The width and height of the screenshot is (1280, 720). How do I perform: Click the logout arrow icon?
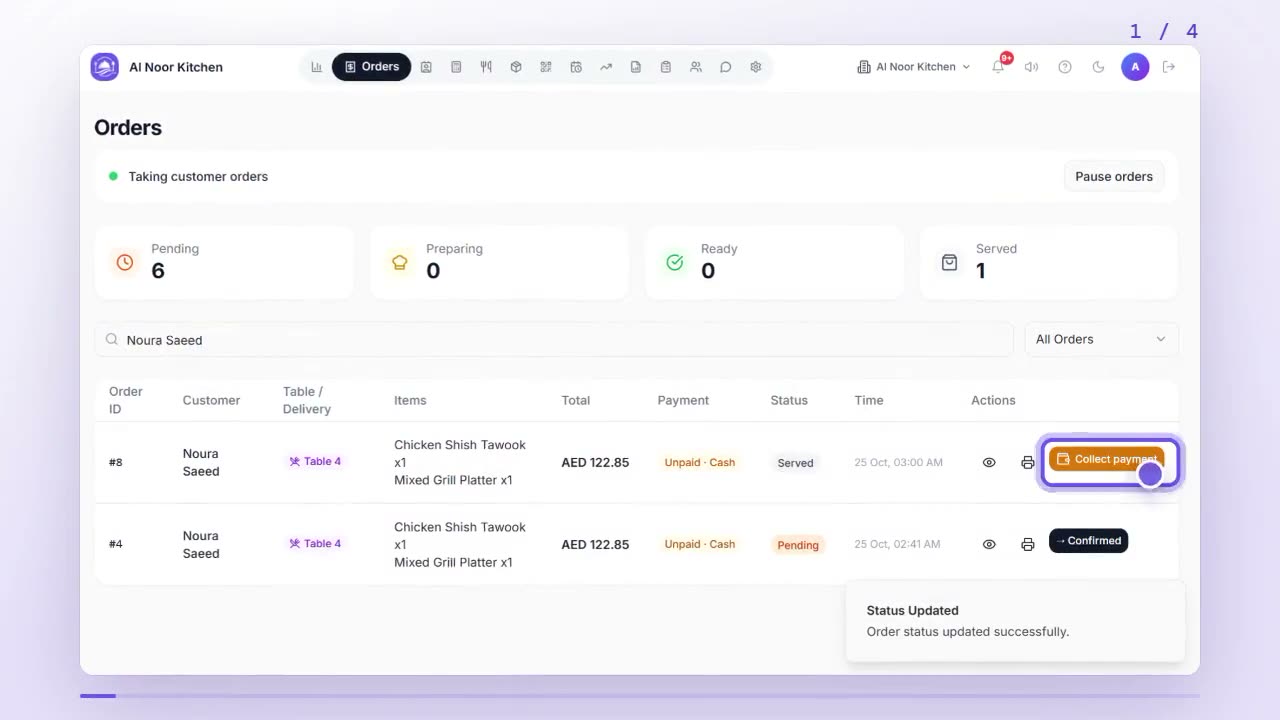[1169, 67]
